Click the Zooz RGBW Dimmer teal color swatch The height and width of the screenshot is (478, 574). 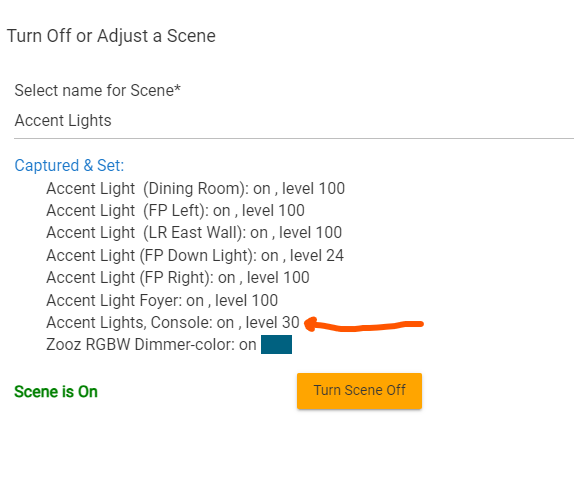(276, 344)
